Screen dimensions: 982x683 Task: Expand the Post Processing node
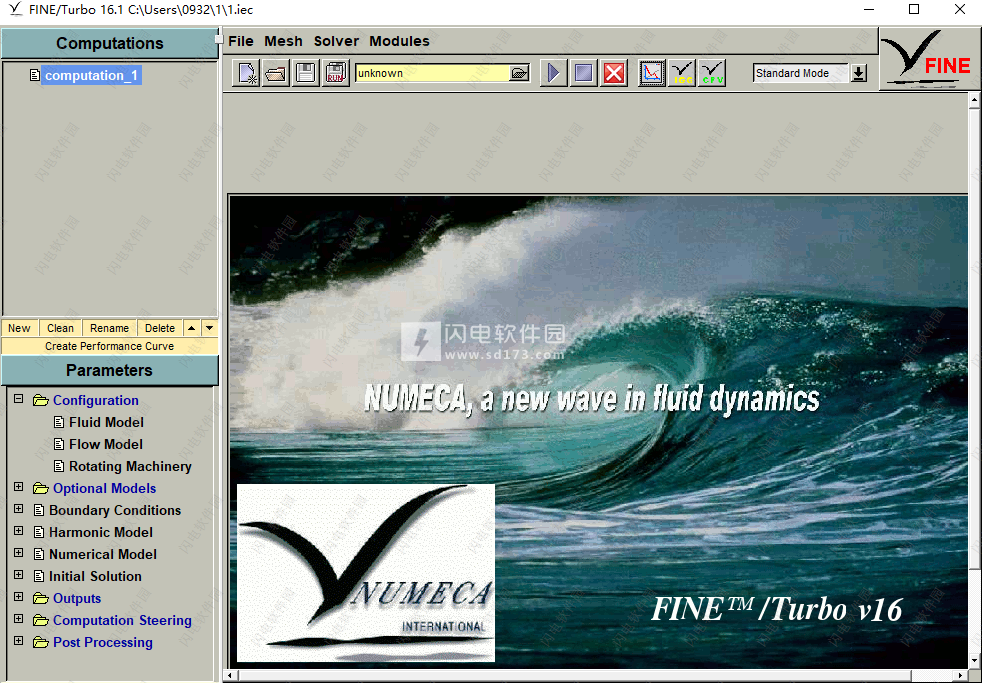click(x=19, y=641)
